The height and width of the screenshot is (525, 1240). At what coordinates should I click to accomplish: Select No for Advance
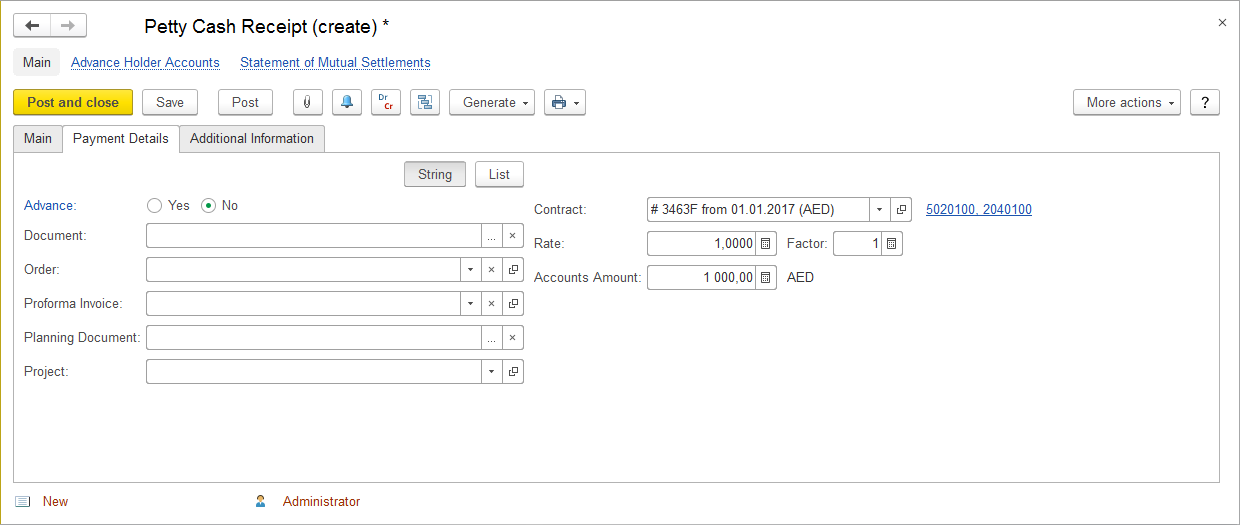click(x=209, y=205)
